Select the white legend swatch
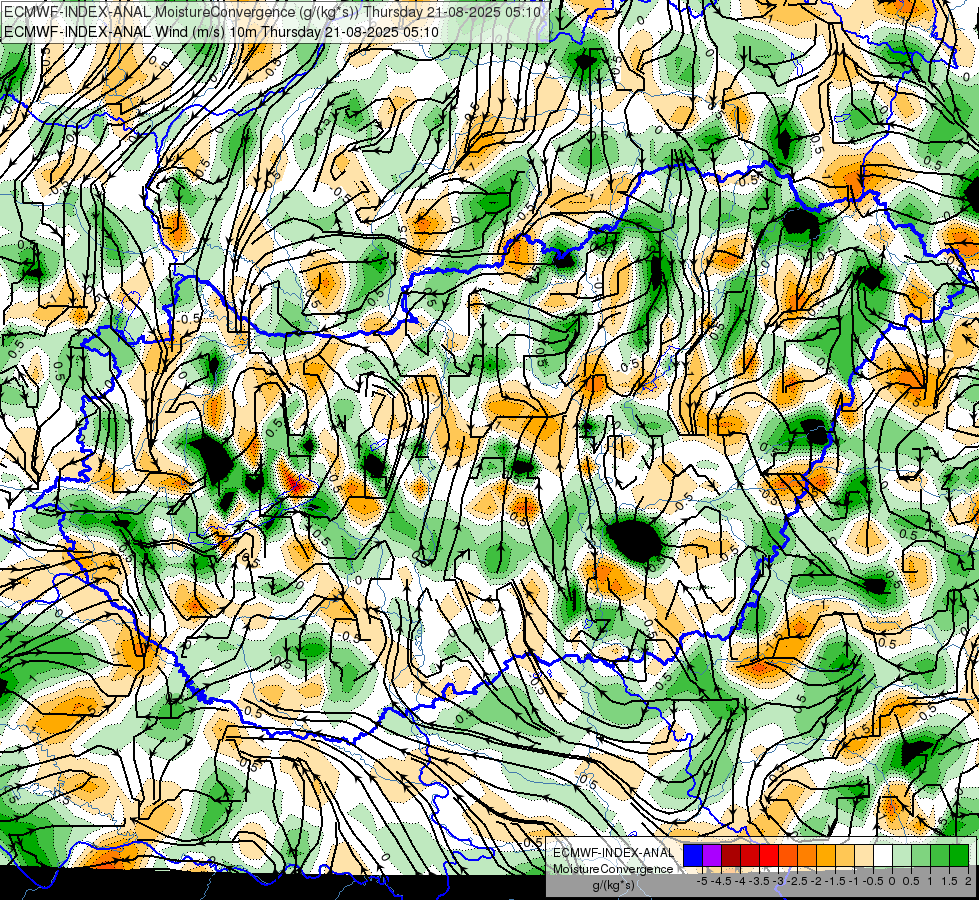Screen dimensions: 979x900 pyautogui.click(x=883, y=855)
